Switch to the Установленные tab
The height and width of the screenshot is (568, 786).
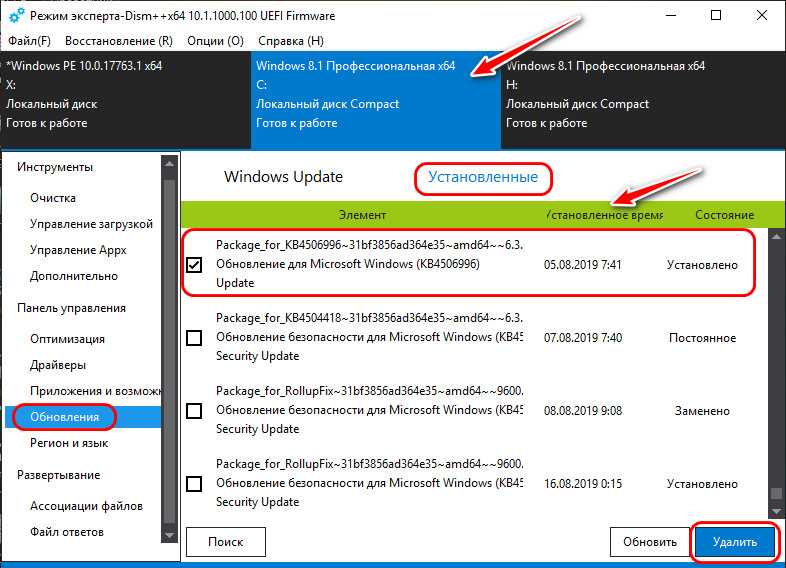point(483,176)
